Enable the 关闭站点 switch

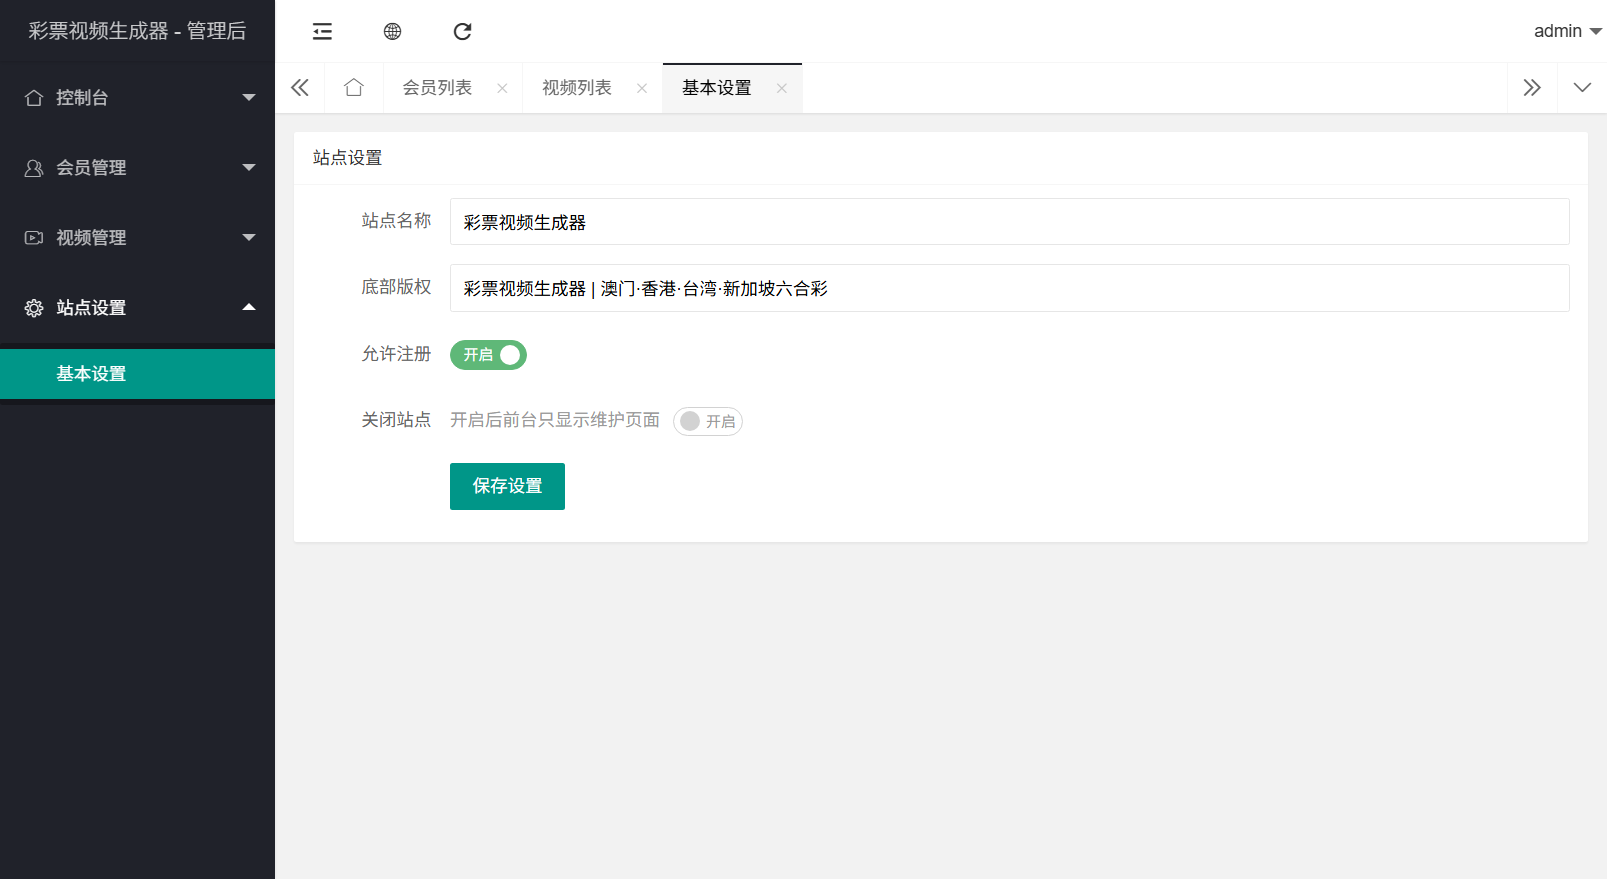[x=708, y=421]
